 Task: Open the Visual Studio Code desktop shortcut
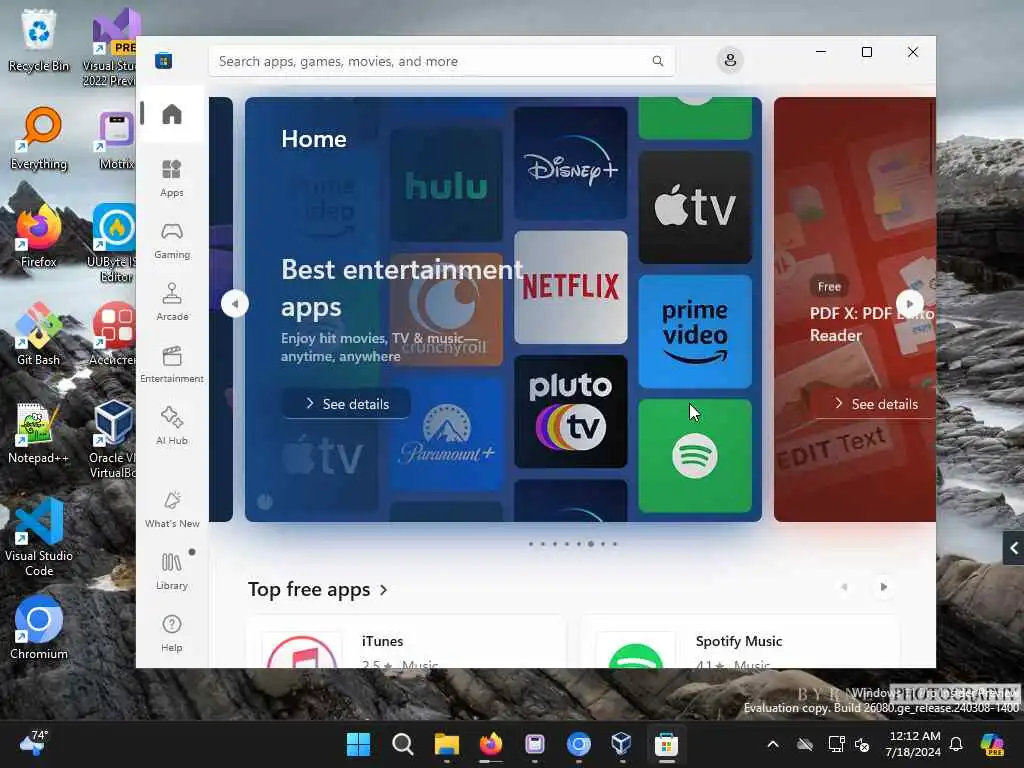point(39,537)
